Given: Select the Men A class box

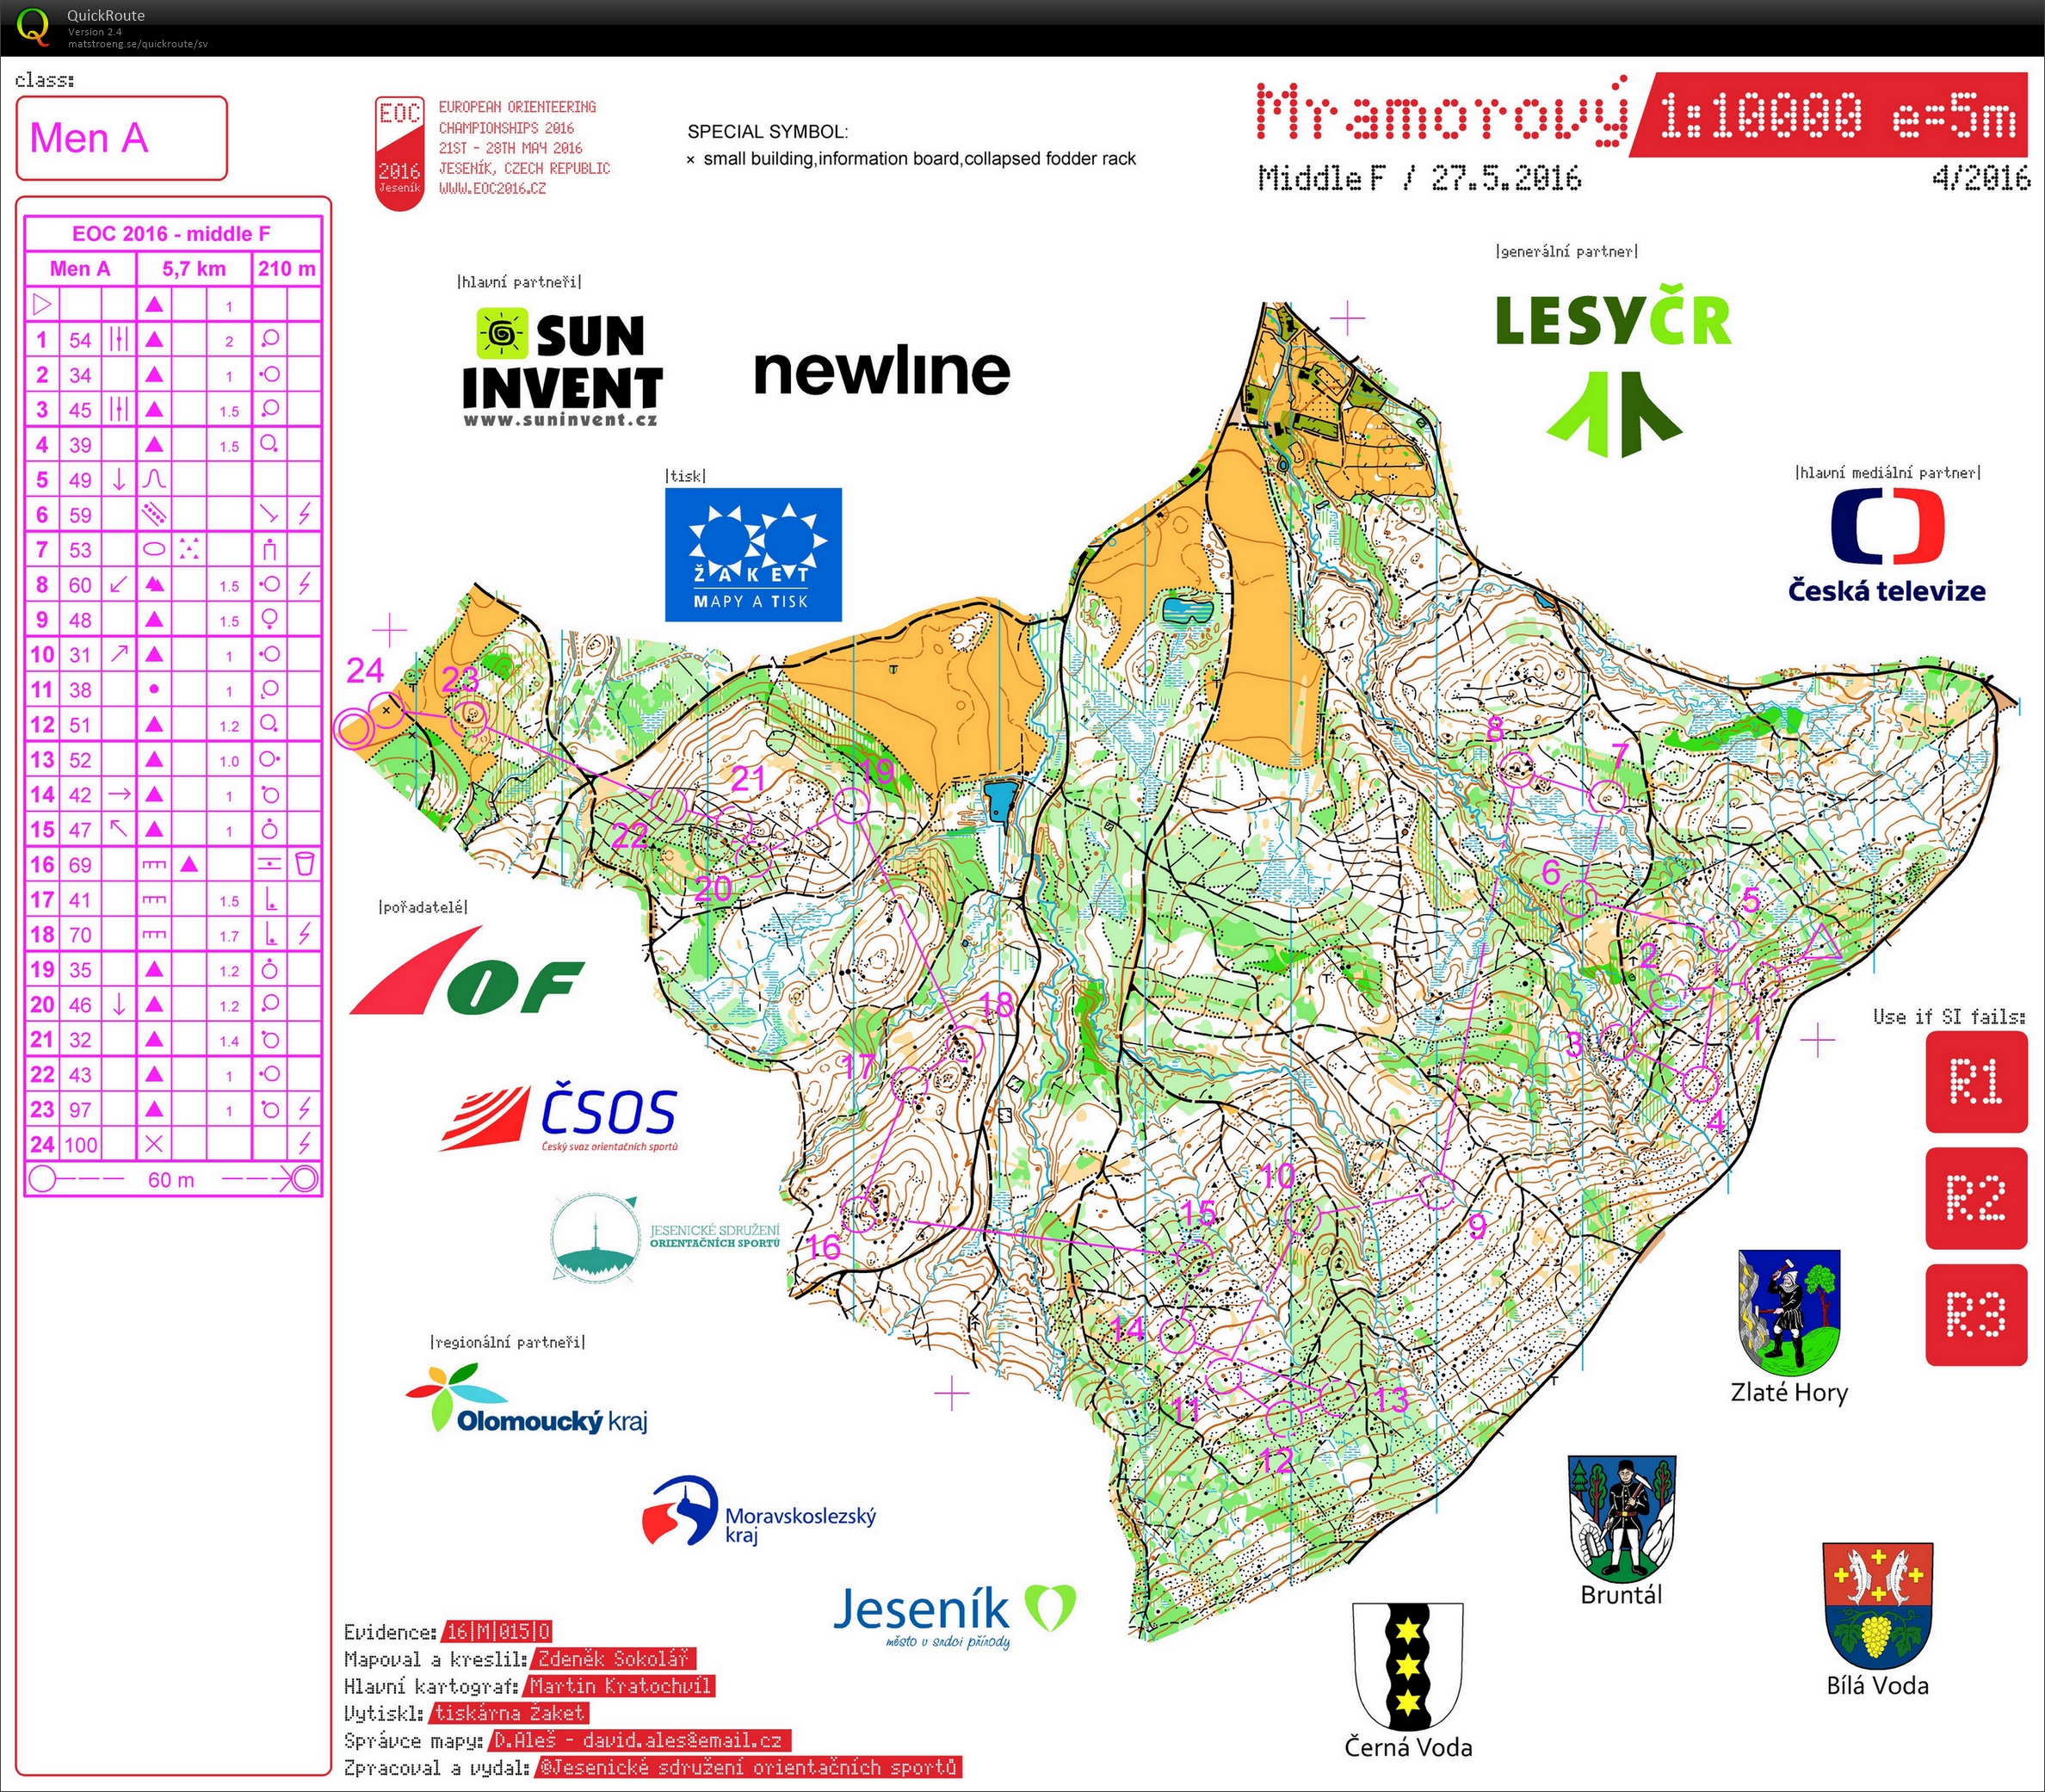Looking at the screenshot, I should pyautogui.click(x=122, y=138).
